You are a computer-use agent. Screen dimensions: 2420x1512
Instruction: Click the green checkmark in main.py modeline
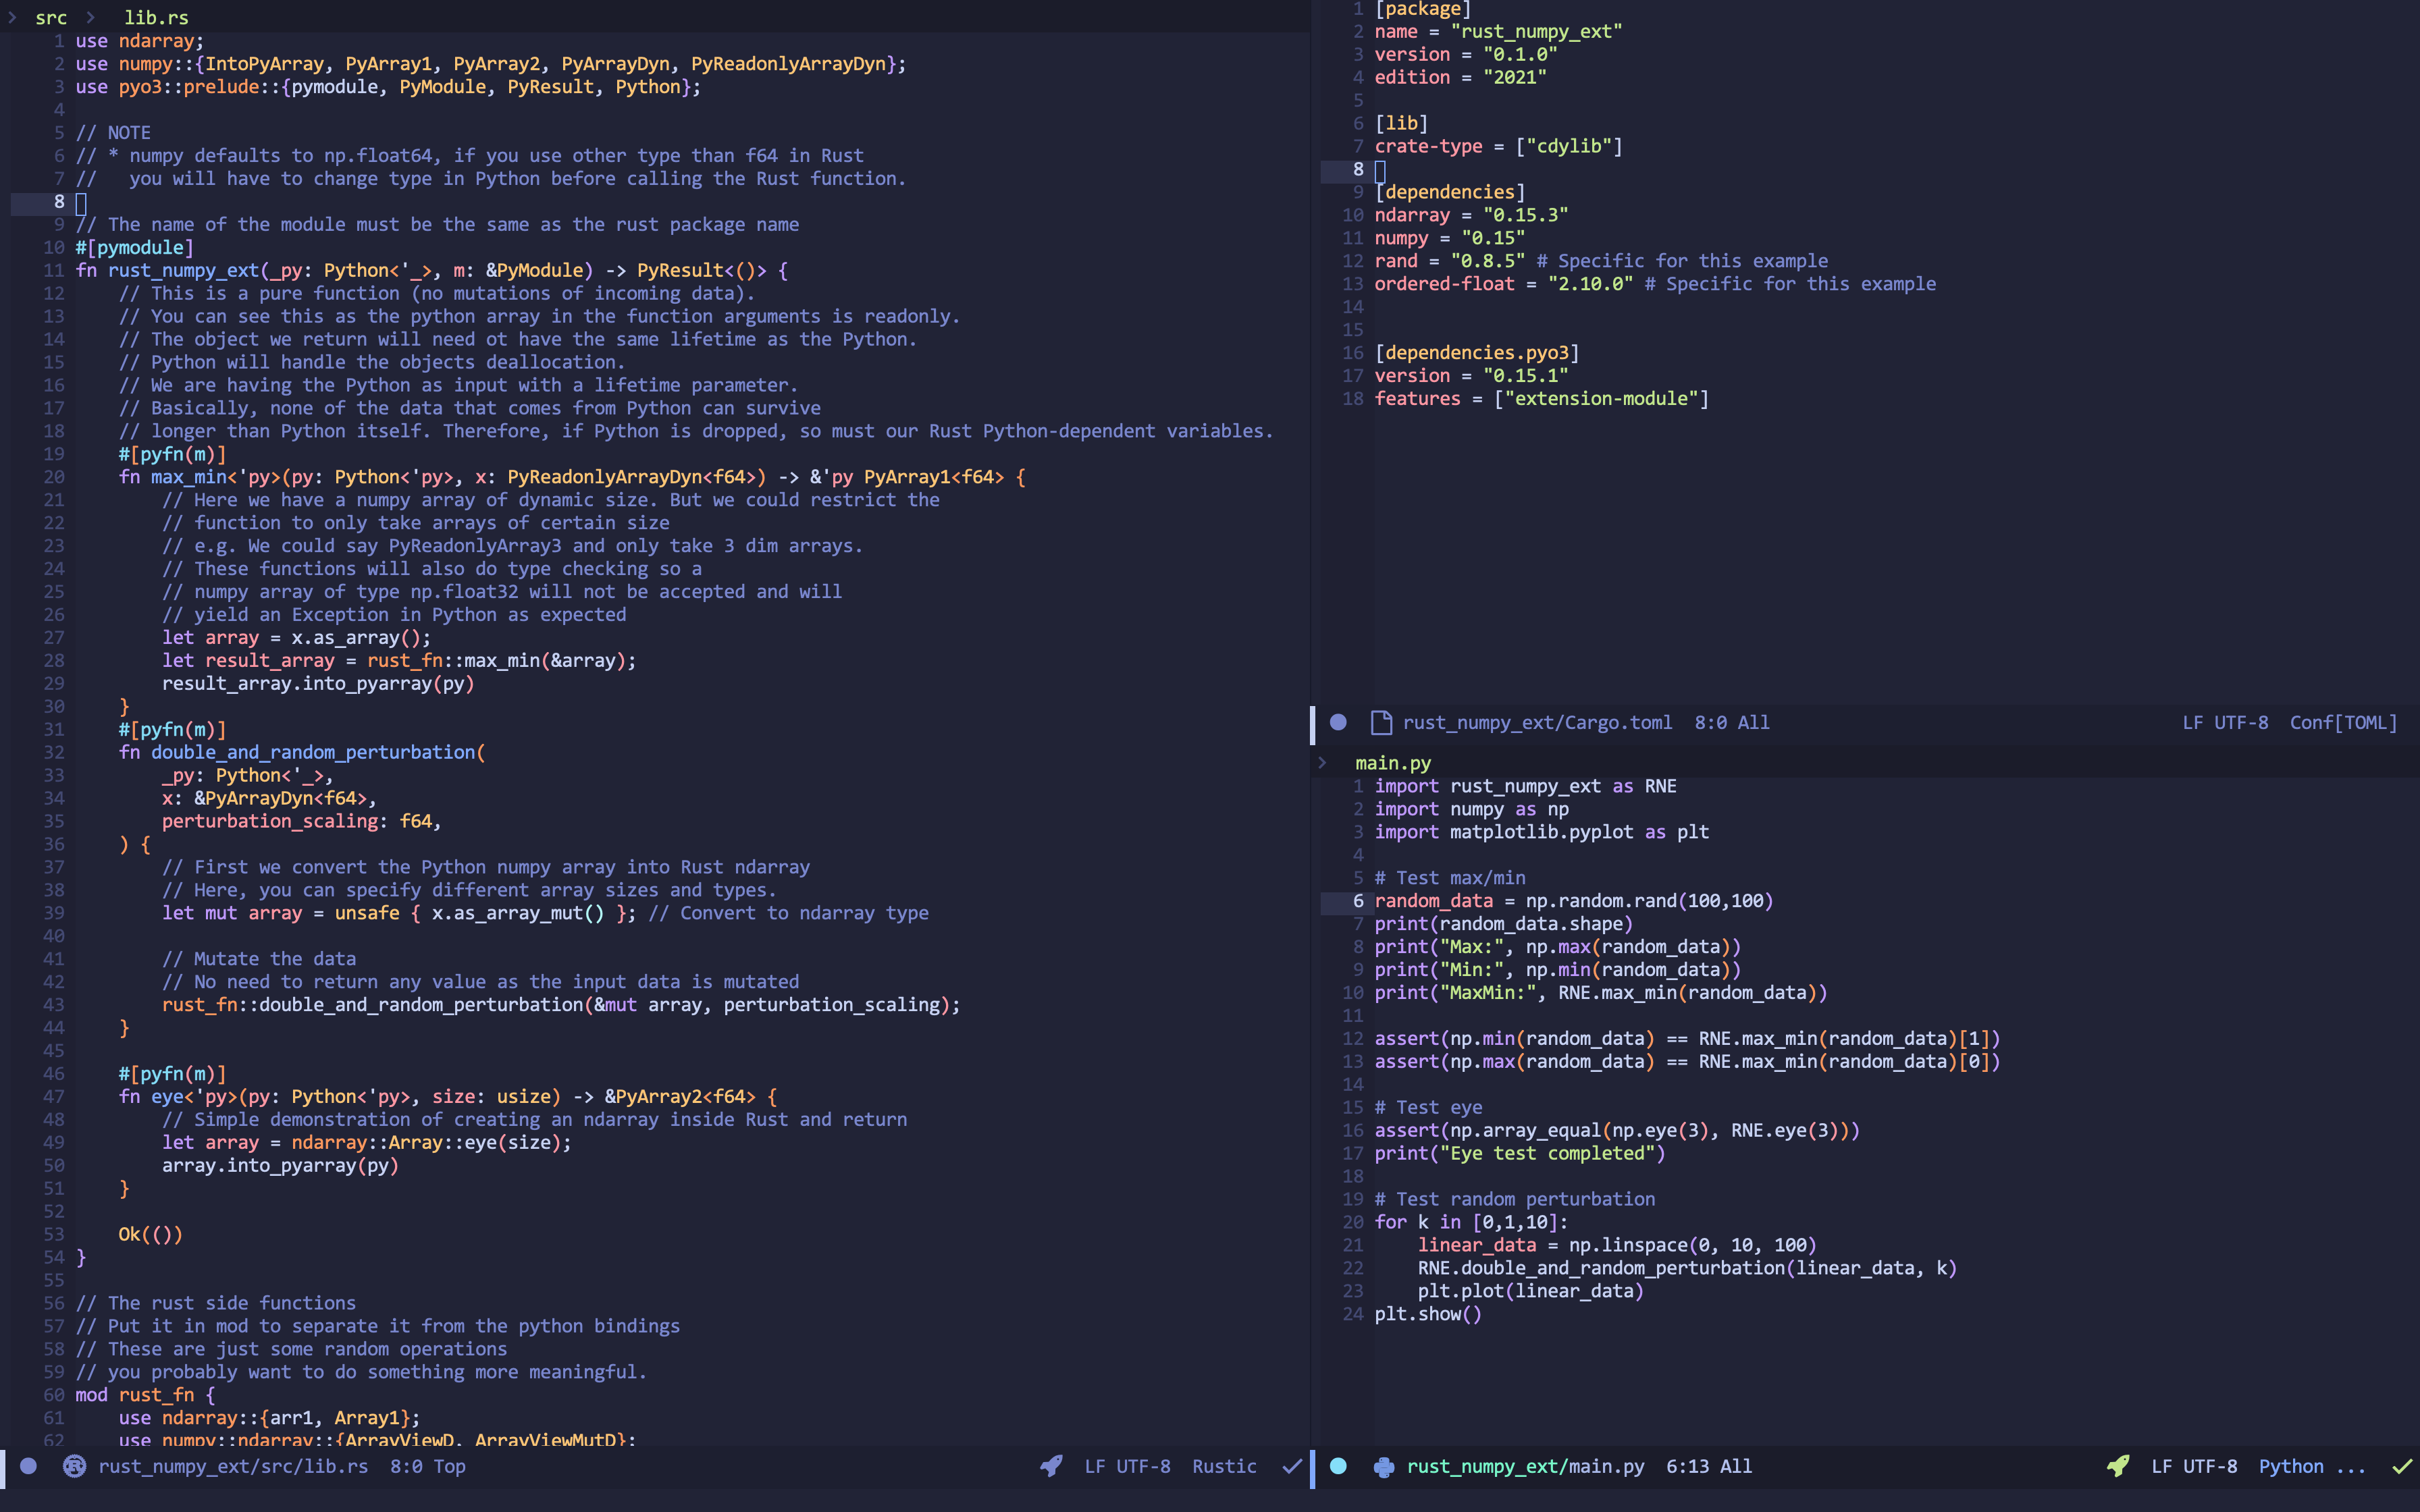click(2401, 1466)
